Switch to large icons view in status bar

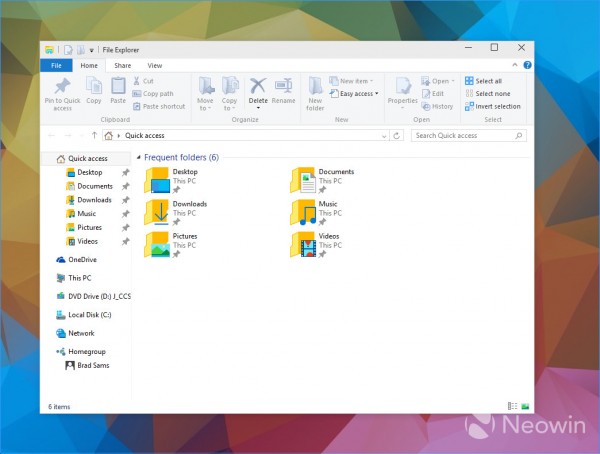tap(525, 407)
